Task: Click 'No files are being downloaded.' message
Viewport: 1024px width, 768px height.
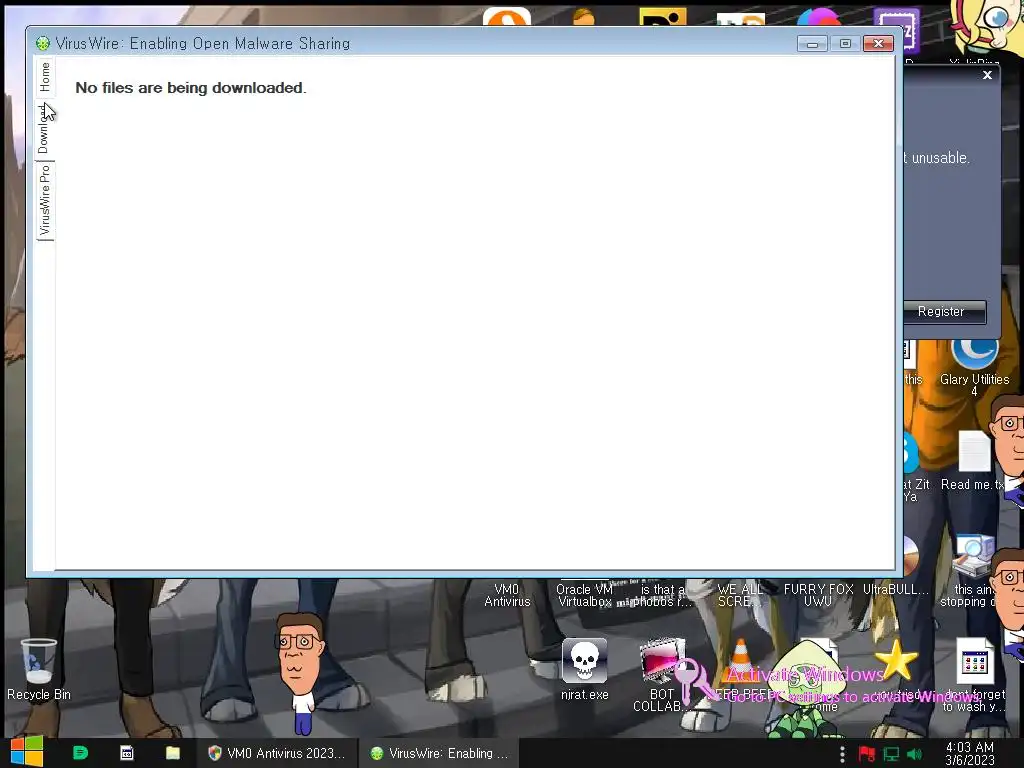Action: click(x=191, y=88)
